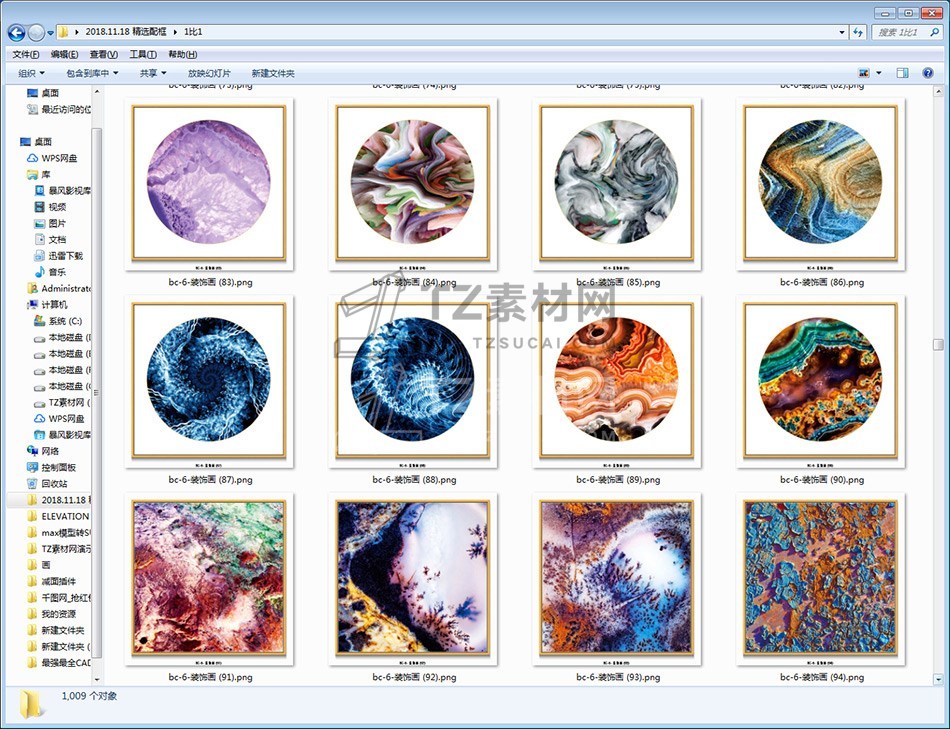The width and height of the screenshot is (950, 729).
Task: Select thumbnail bc-6-装饰画 (86).png
Action: (x=820, y=187)
